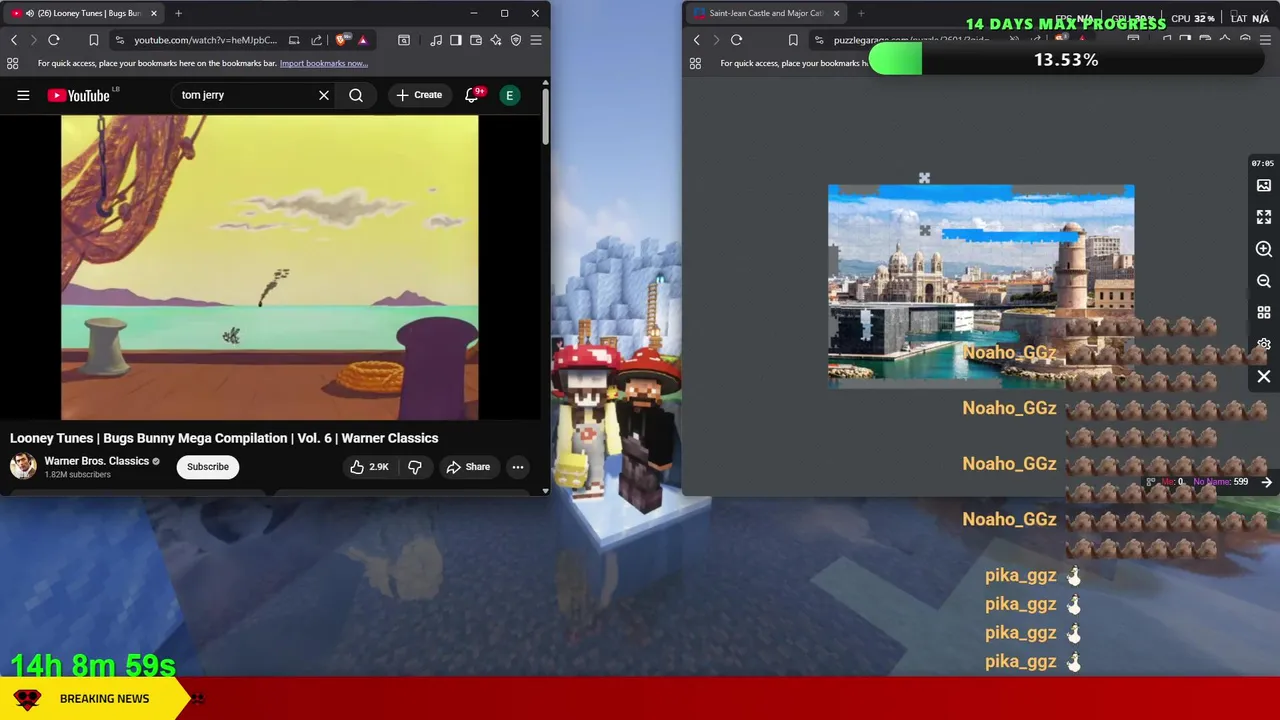Open puzzle settings gear
1280x720 pixels.
[x=1264, y=344]
